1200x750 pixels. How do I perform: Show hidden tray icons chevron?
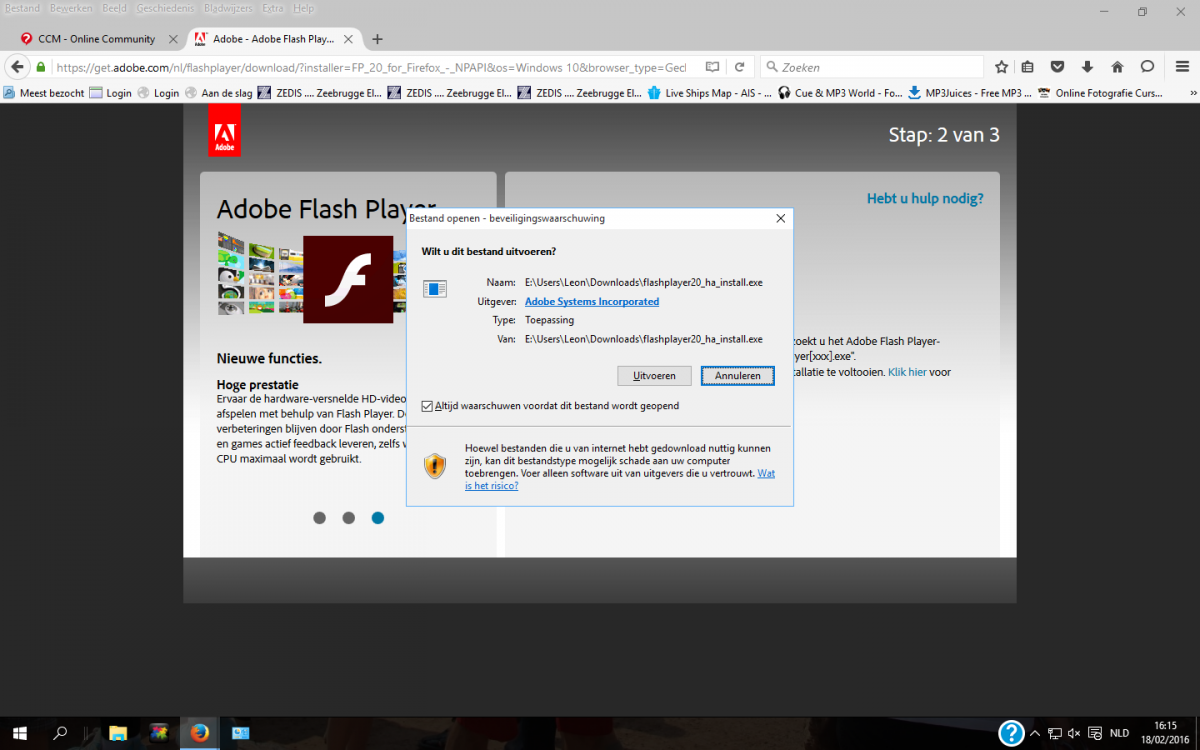coord(1035,733)
